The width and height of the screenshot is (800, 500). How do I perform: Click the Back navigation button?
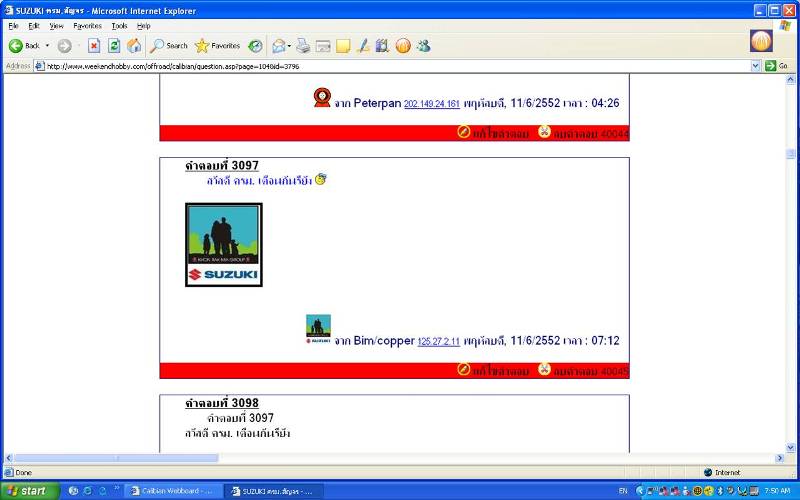pos(25,46)
